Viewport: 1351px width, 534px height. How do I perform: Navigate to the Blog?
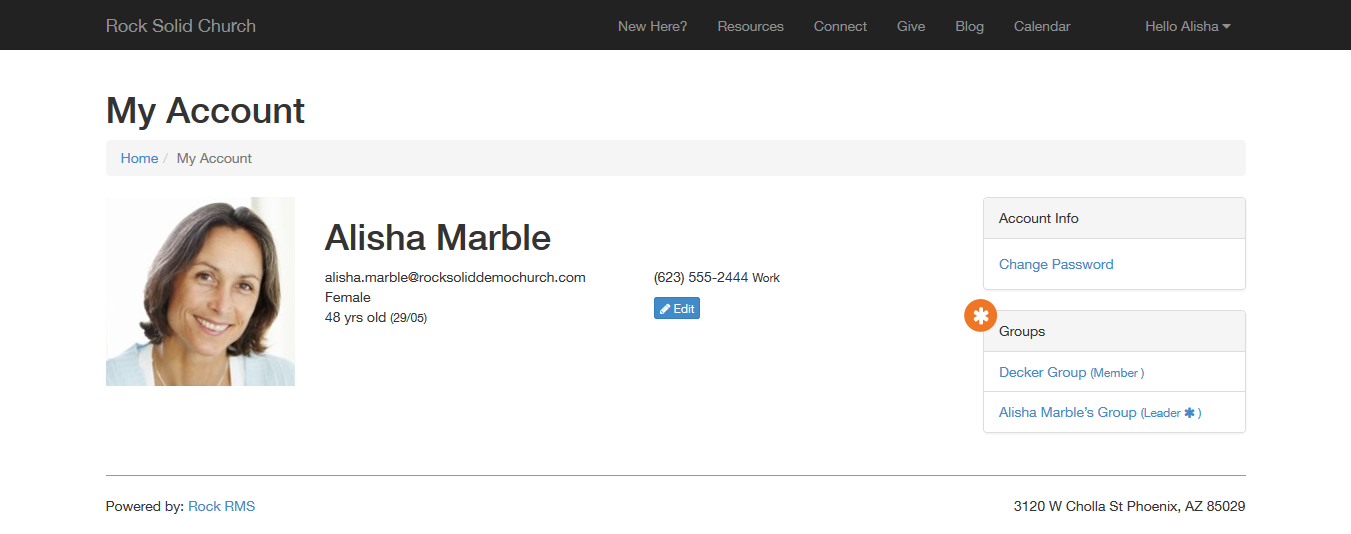(x=969, y=26)
